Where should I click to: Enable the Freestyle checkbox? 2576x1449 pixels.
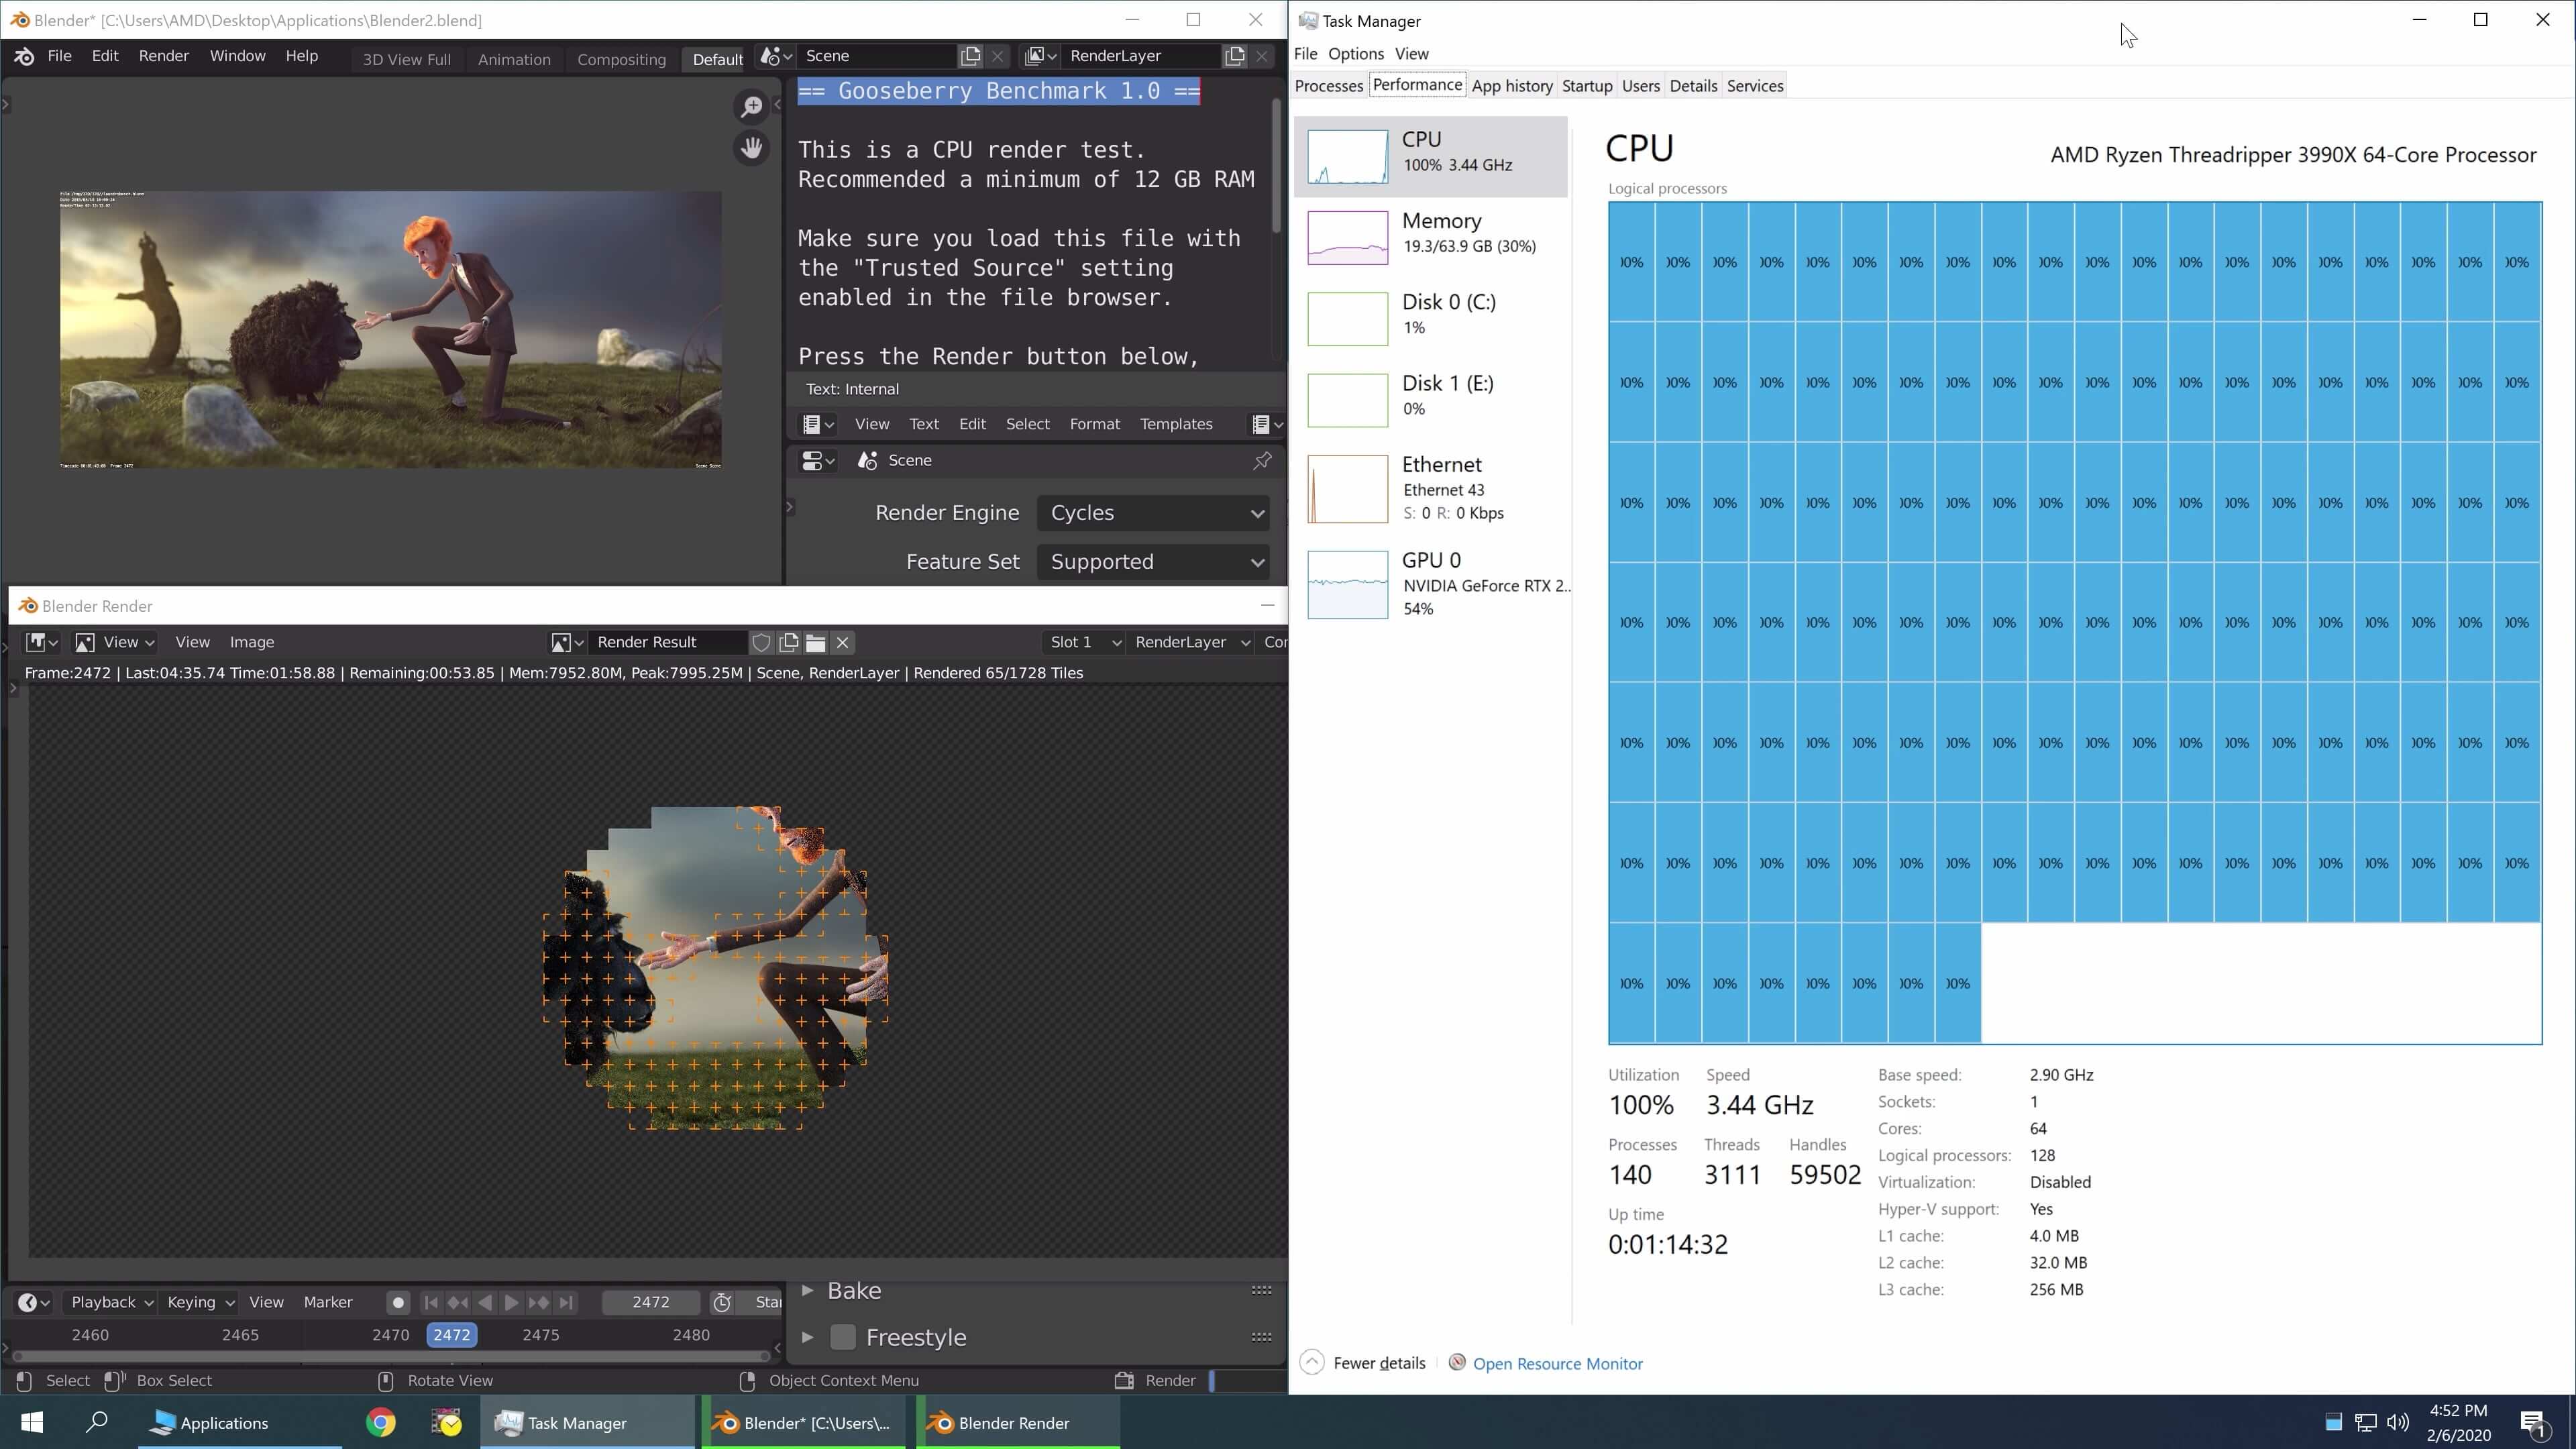(843, 1337)
